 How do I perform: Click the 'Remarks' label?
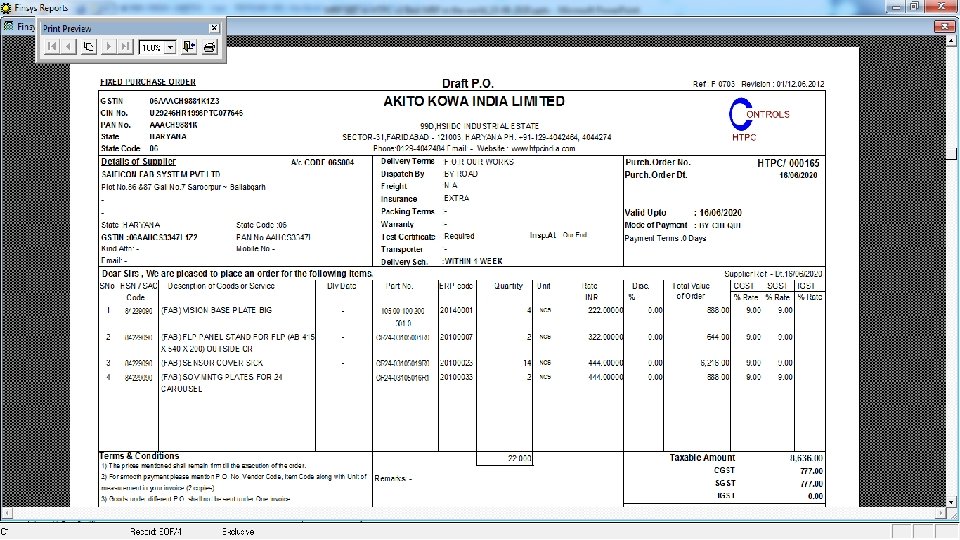[x=393, y=479]
